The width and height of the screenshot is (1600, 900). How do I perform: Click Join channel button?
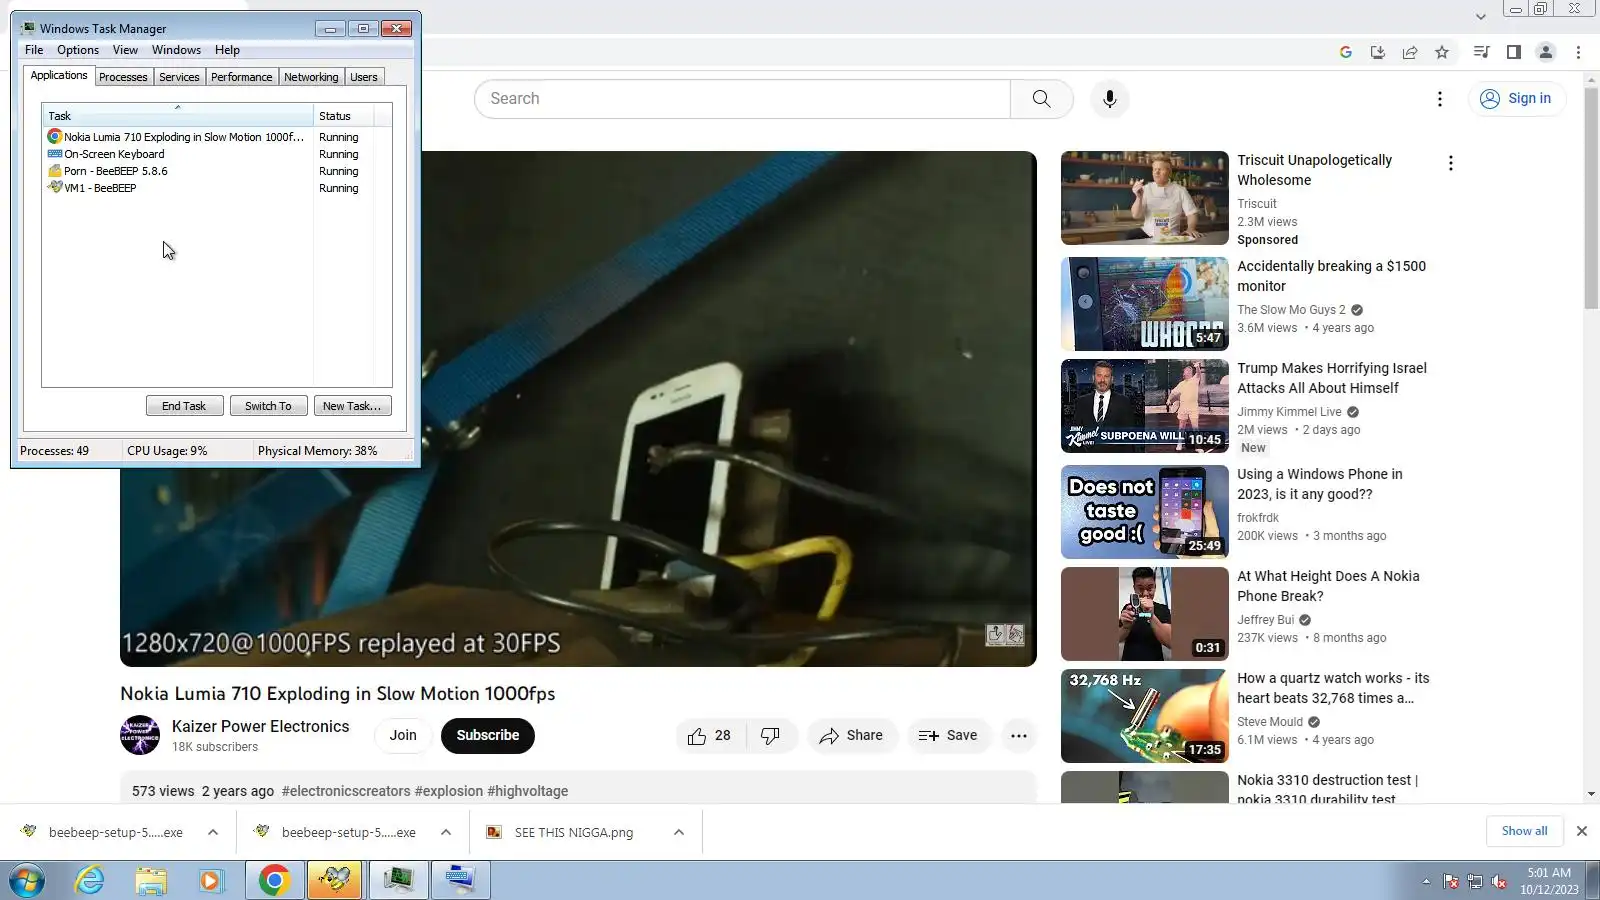point(403,736)
